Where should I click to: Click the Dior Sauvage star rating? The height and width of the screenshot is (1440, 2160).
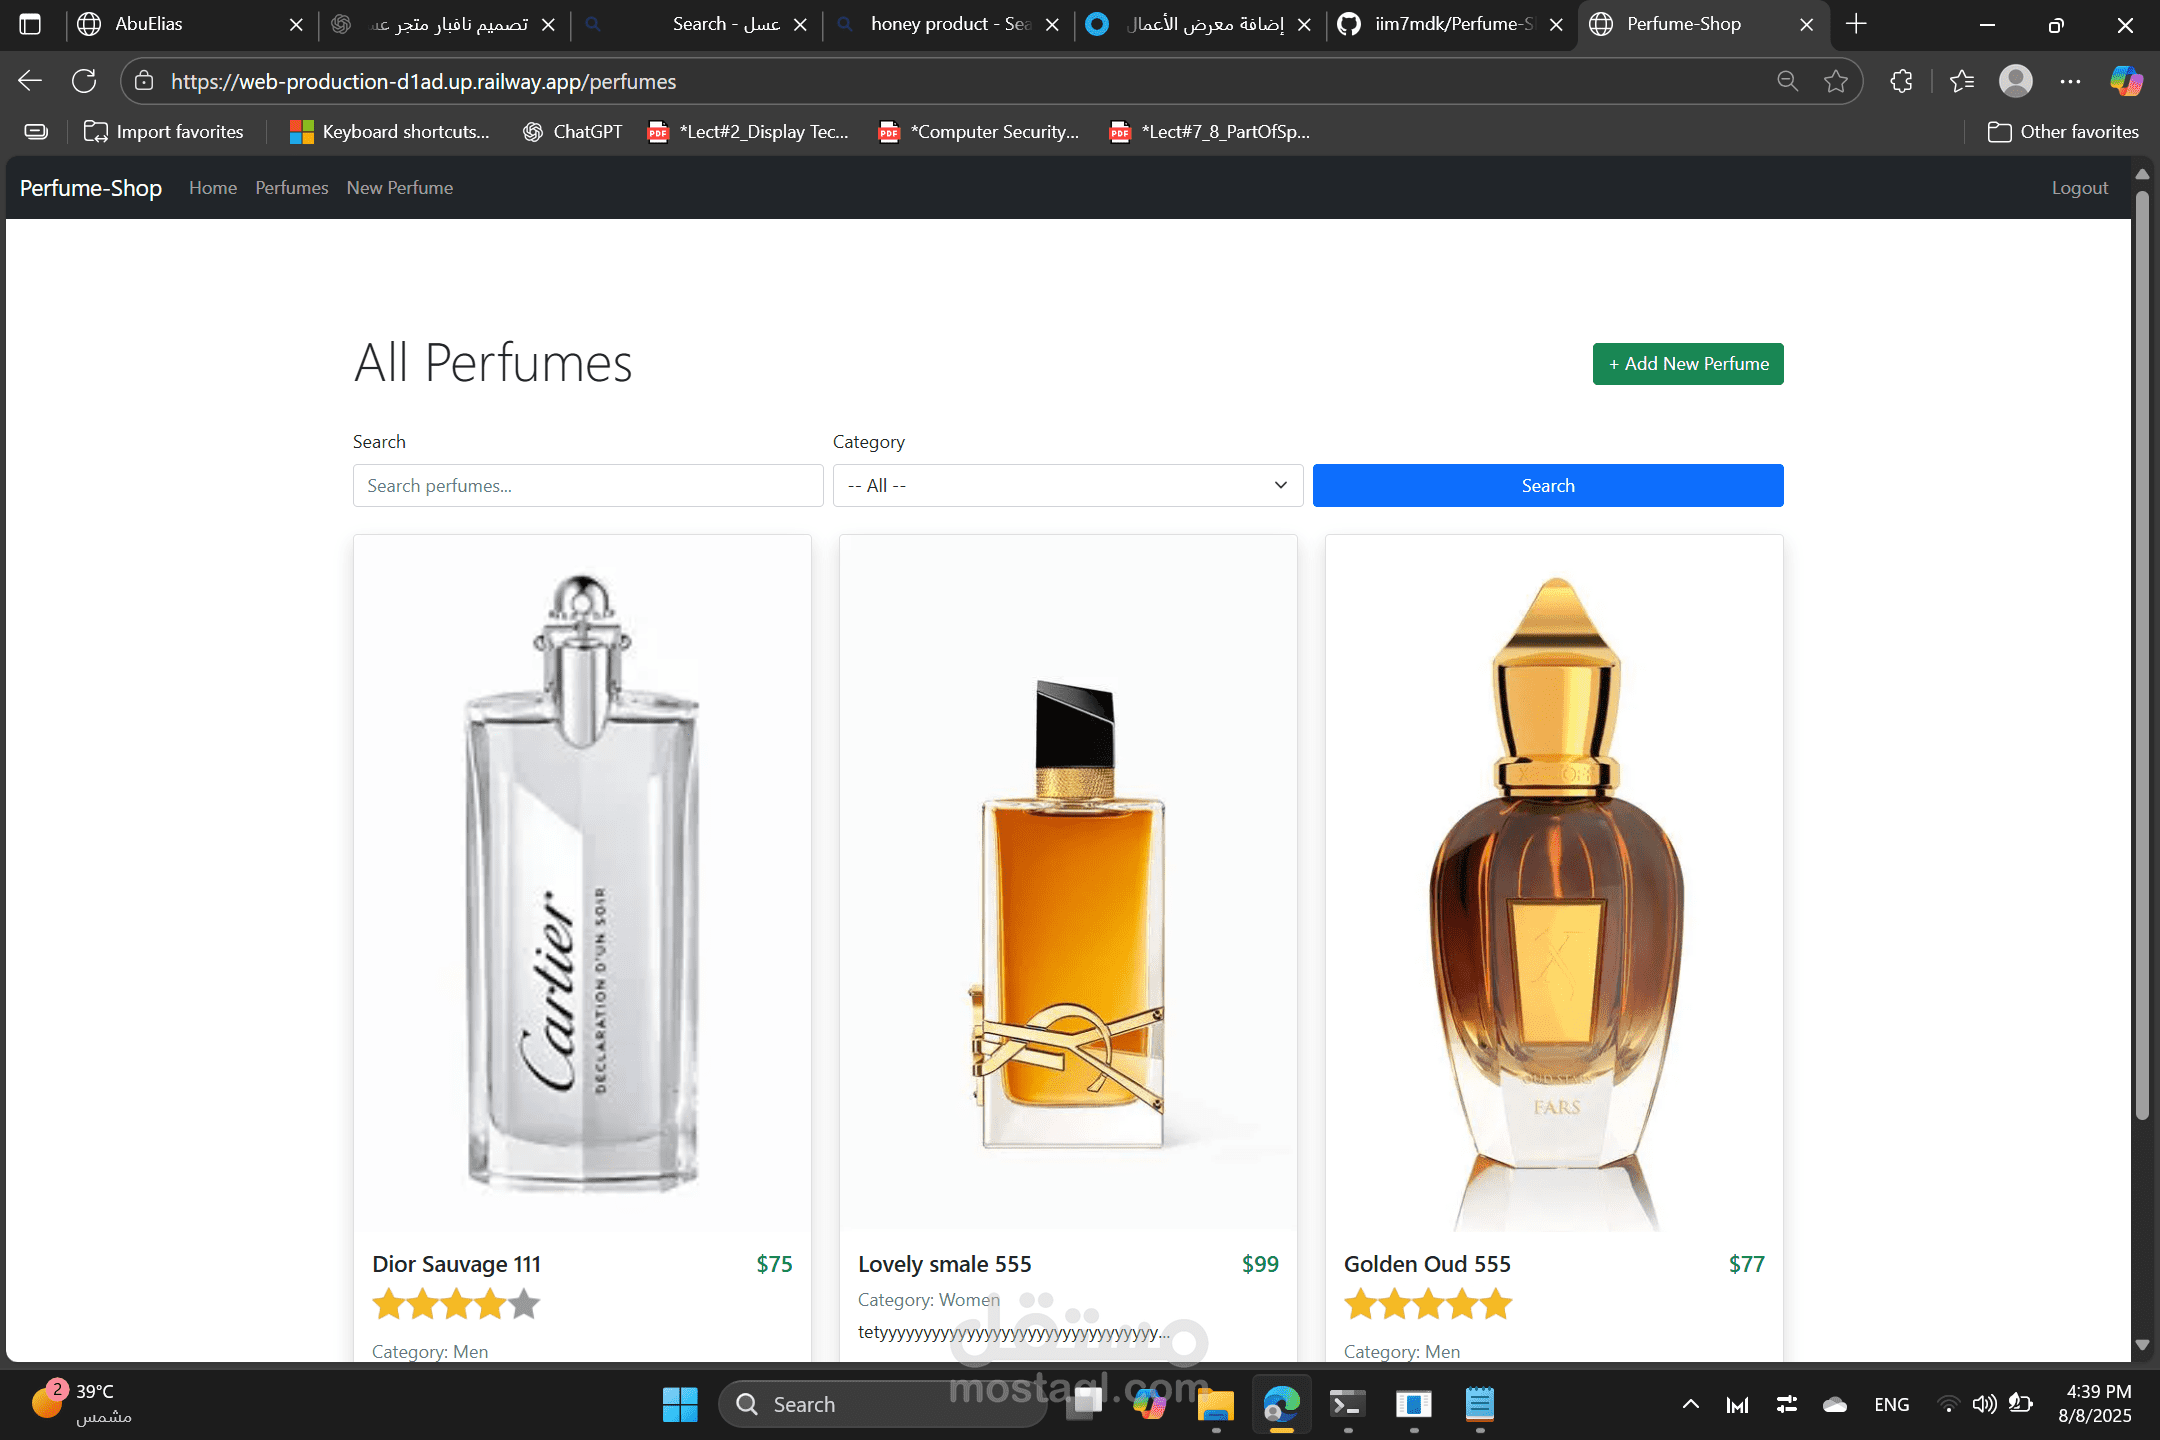coord(456,1304)
